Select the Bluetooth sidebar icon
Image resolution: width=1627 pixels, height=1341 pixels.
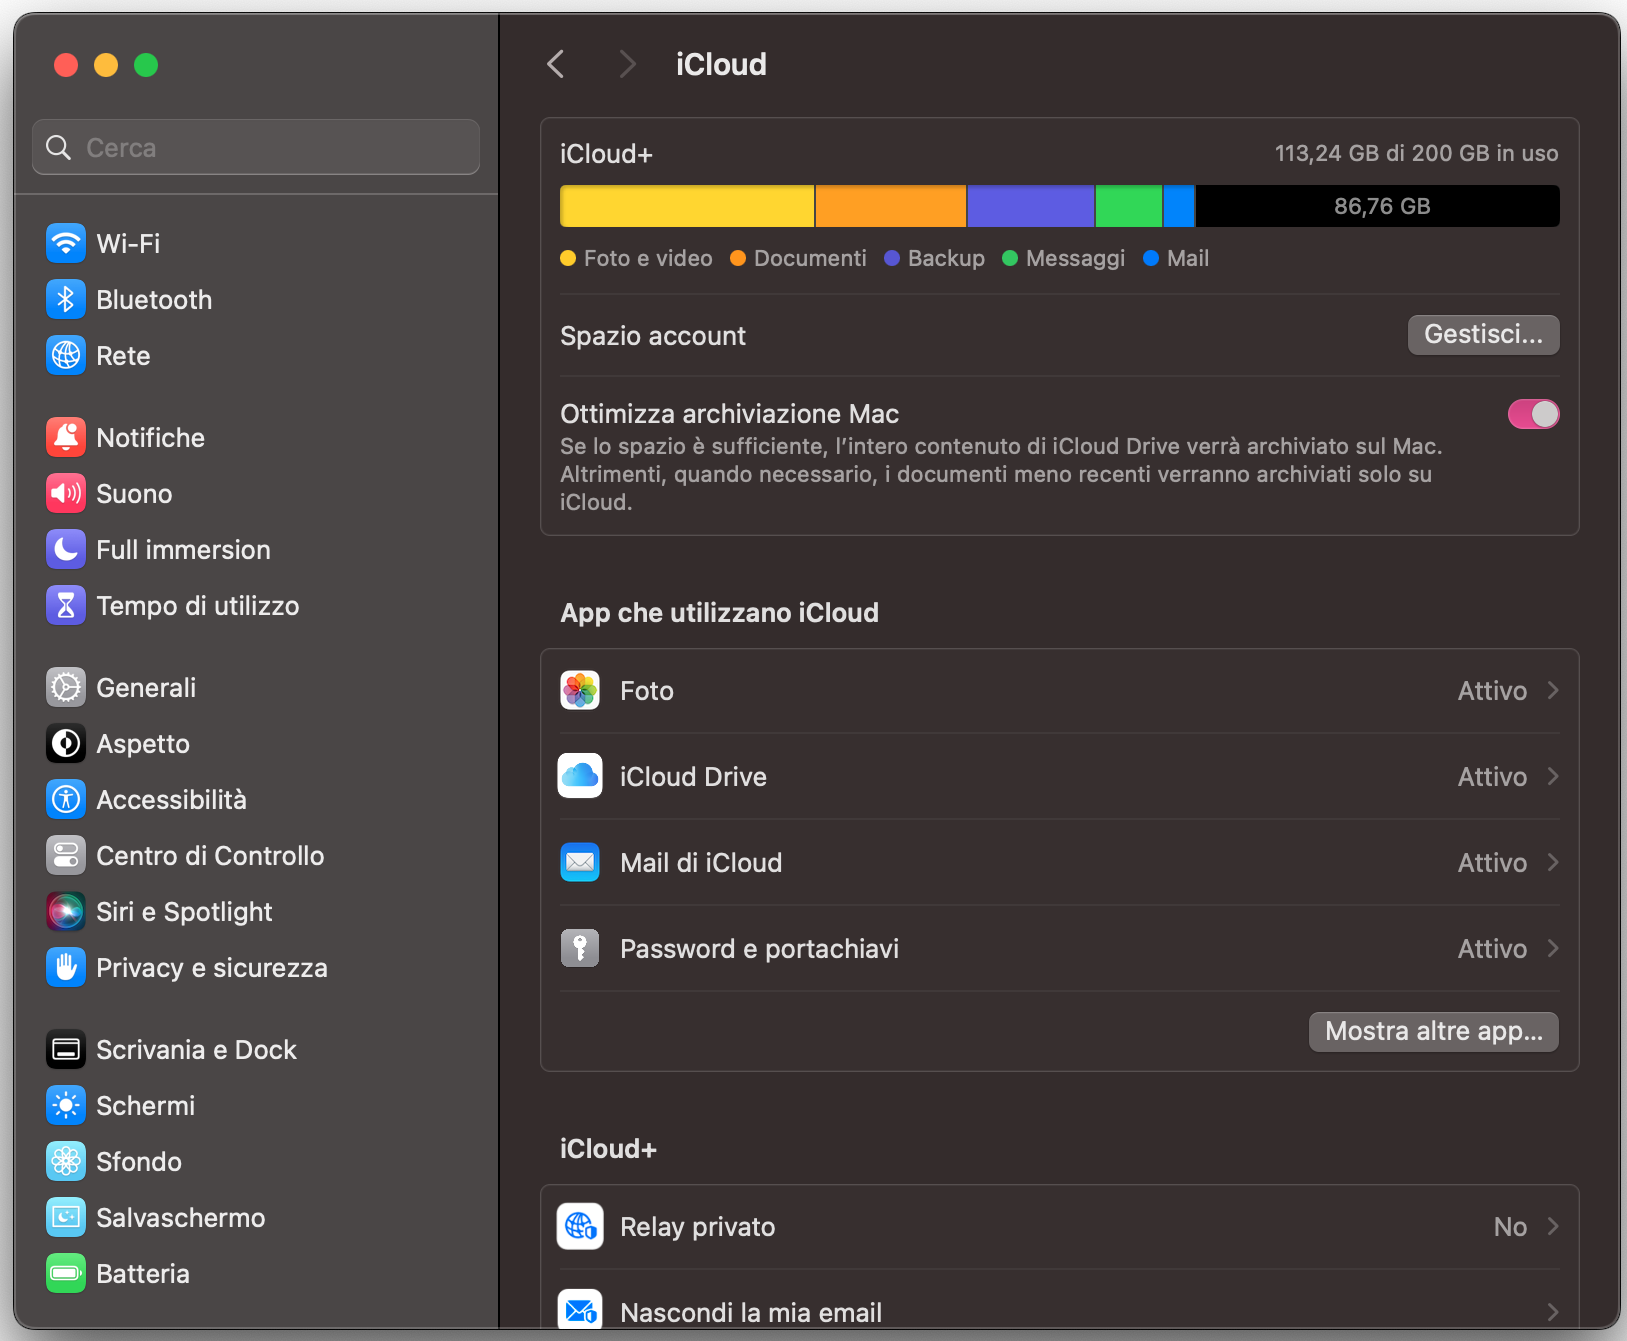tap(65, 299)
